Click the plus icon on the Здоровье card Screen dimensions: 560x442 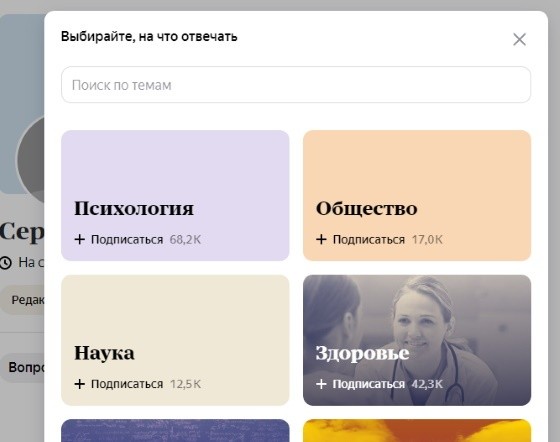coord(321,384)
